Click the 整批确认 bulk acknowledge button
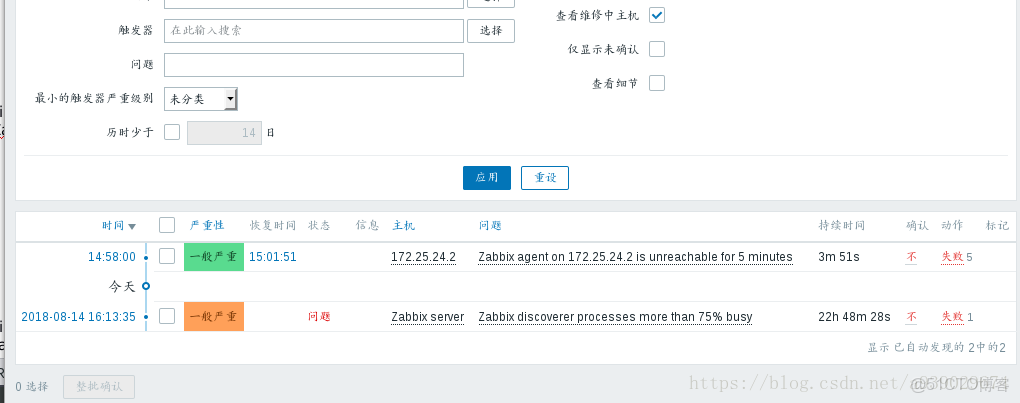Image resolution: width=1020 pixels, height=403 pixels. click(99, 386)
